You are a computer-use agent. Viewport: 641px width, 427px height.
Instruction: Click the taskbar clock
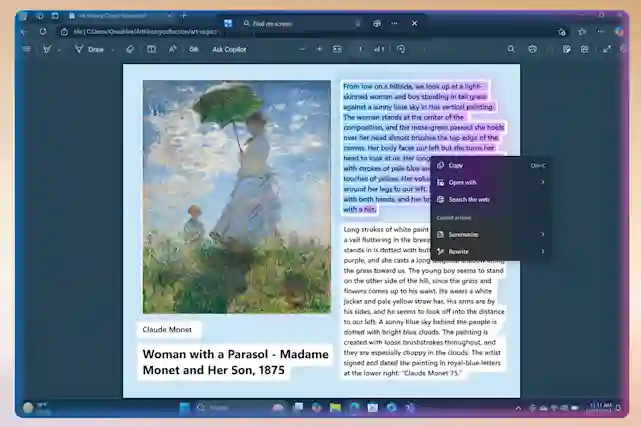[600, 407]
